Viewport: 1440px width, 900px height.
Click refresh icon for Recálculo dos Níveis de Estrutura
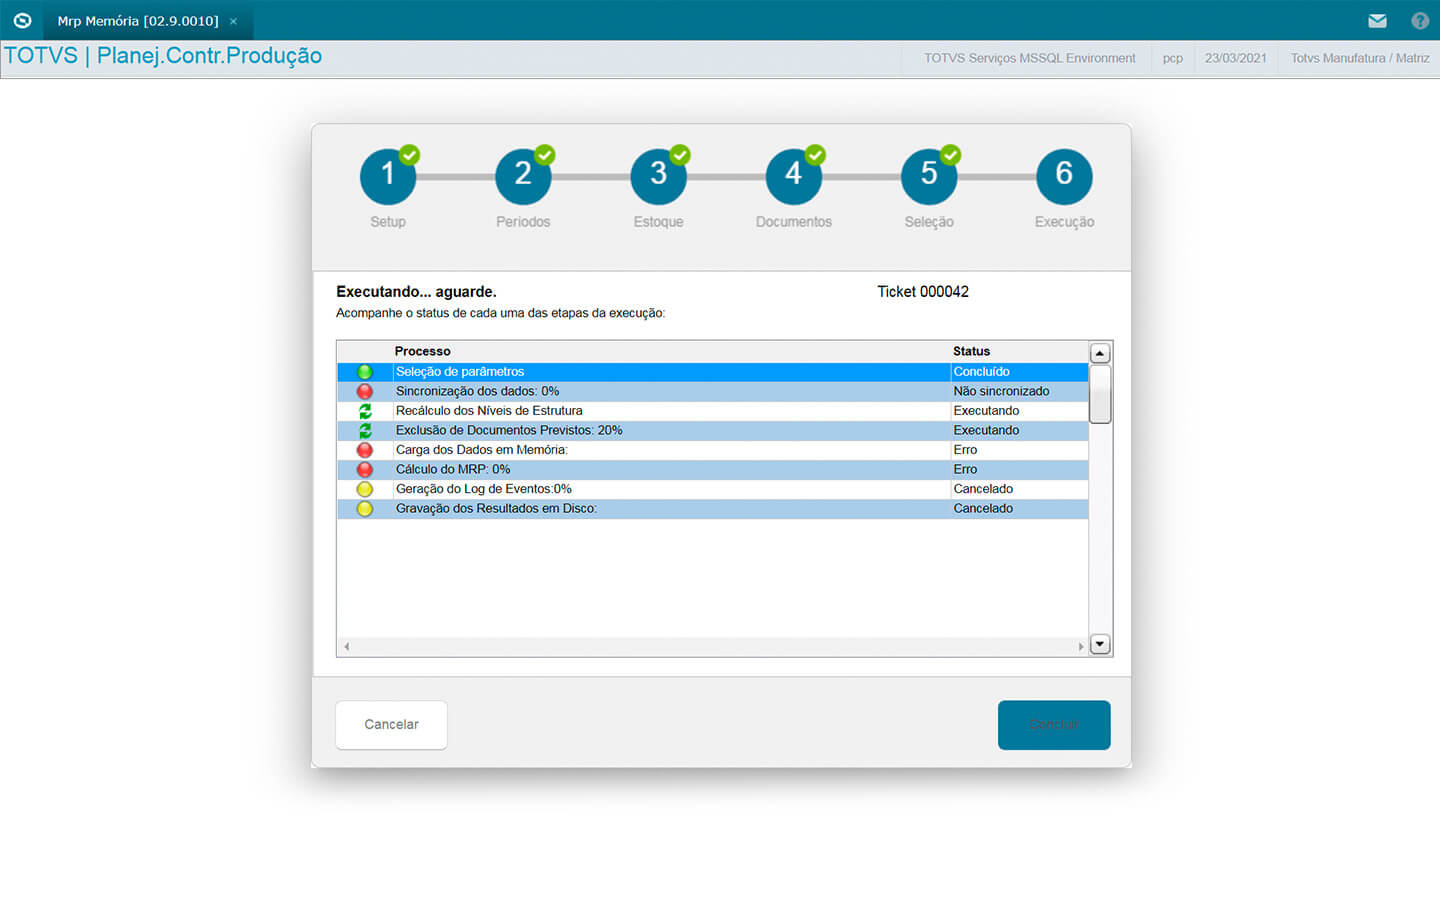365,411
